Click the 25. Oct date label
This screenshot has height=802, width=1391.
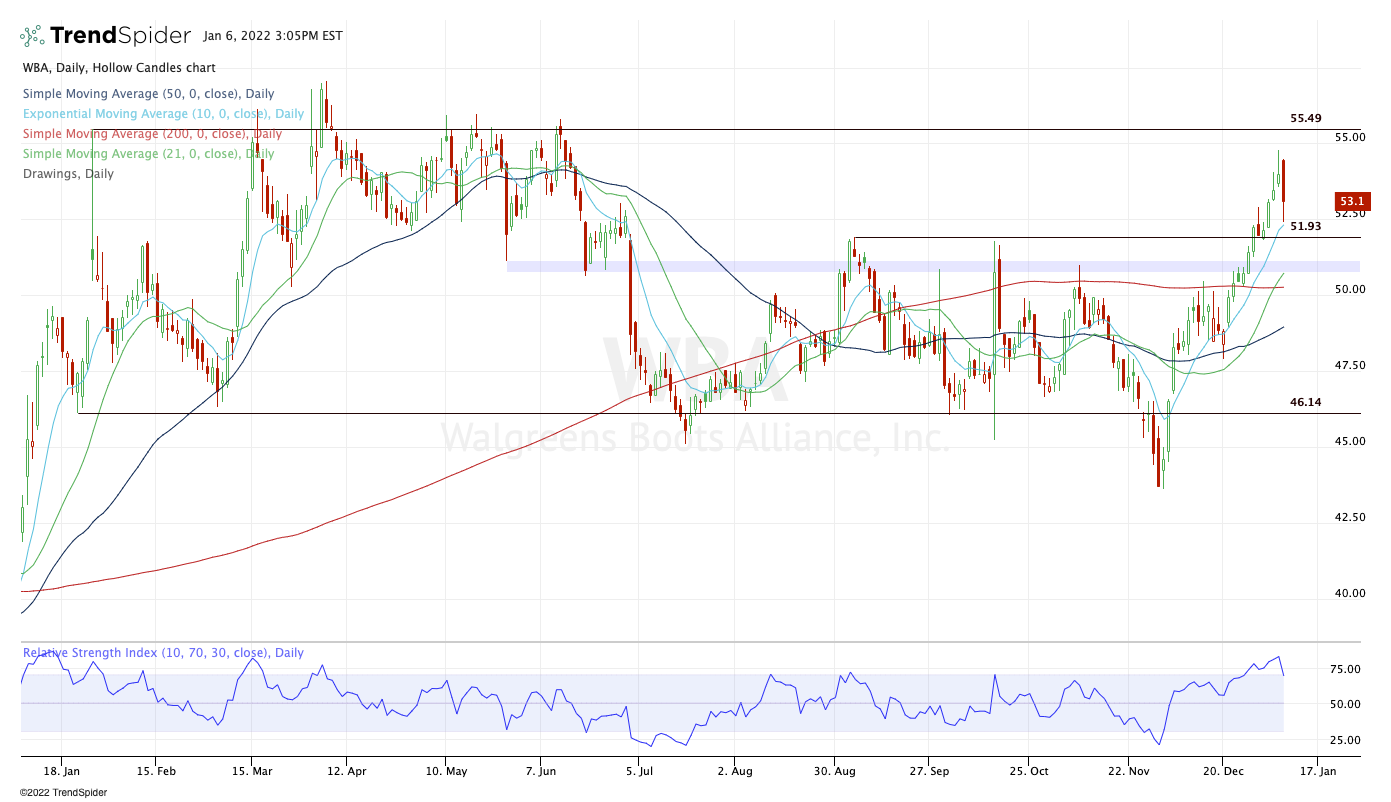pos(1029,771)
